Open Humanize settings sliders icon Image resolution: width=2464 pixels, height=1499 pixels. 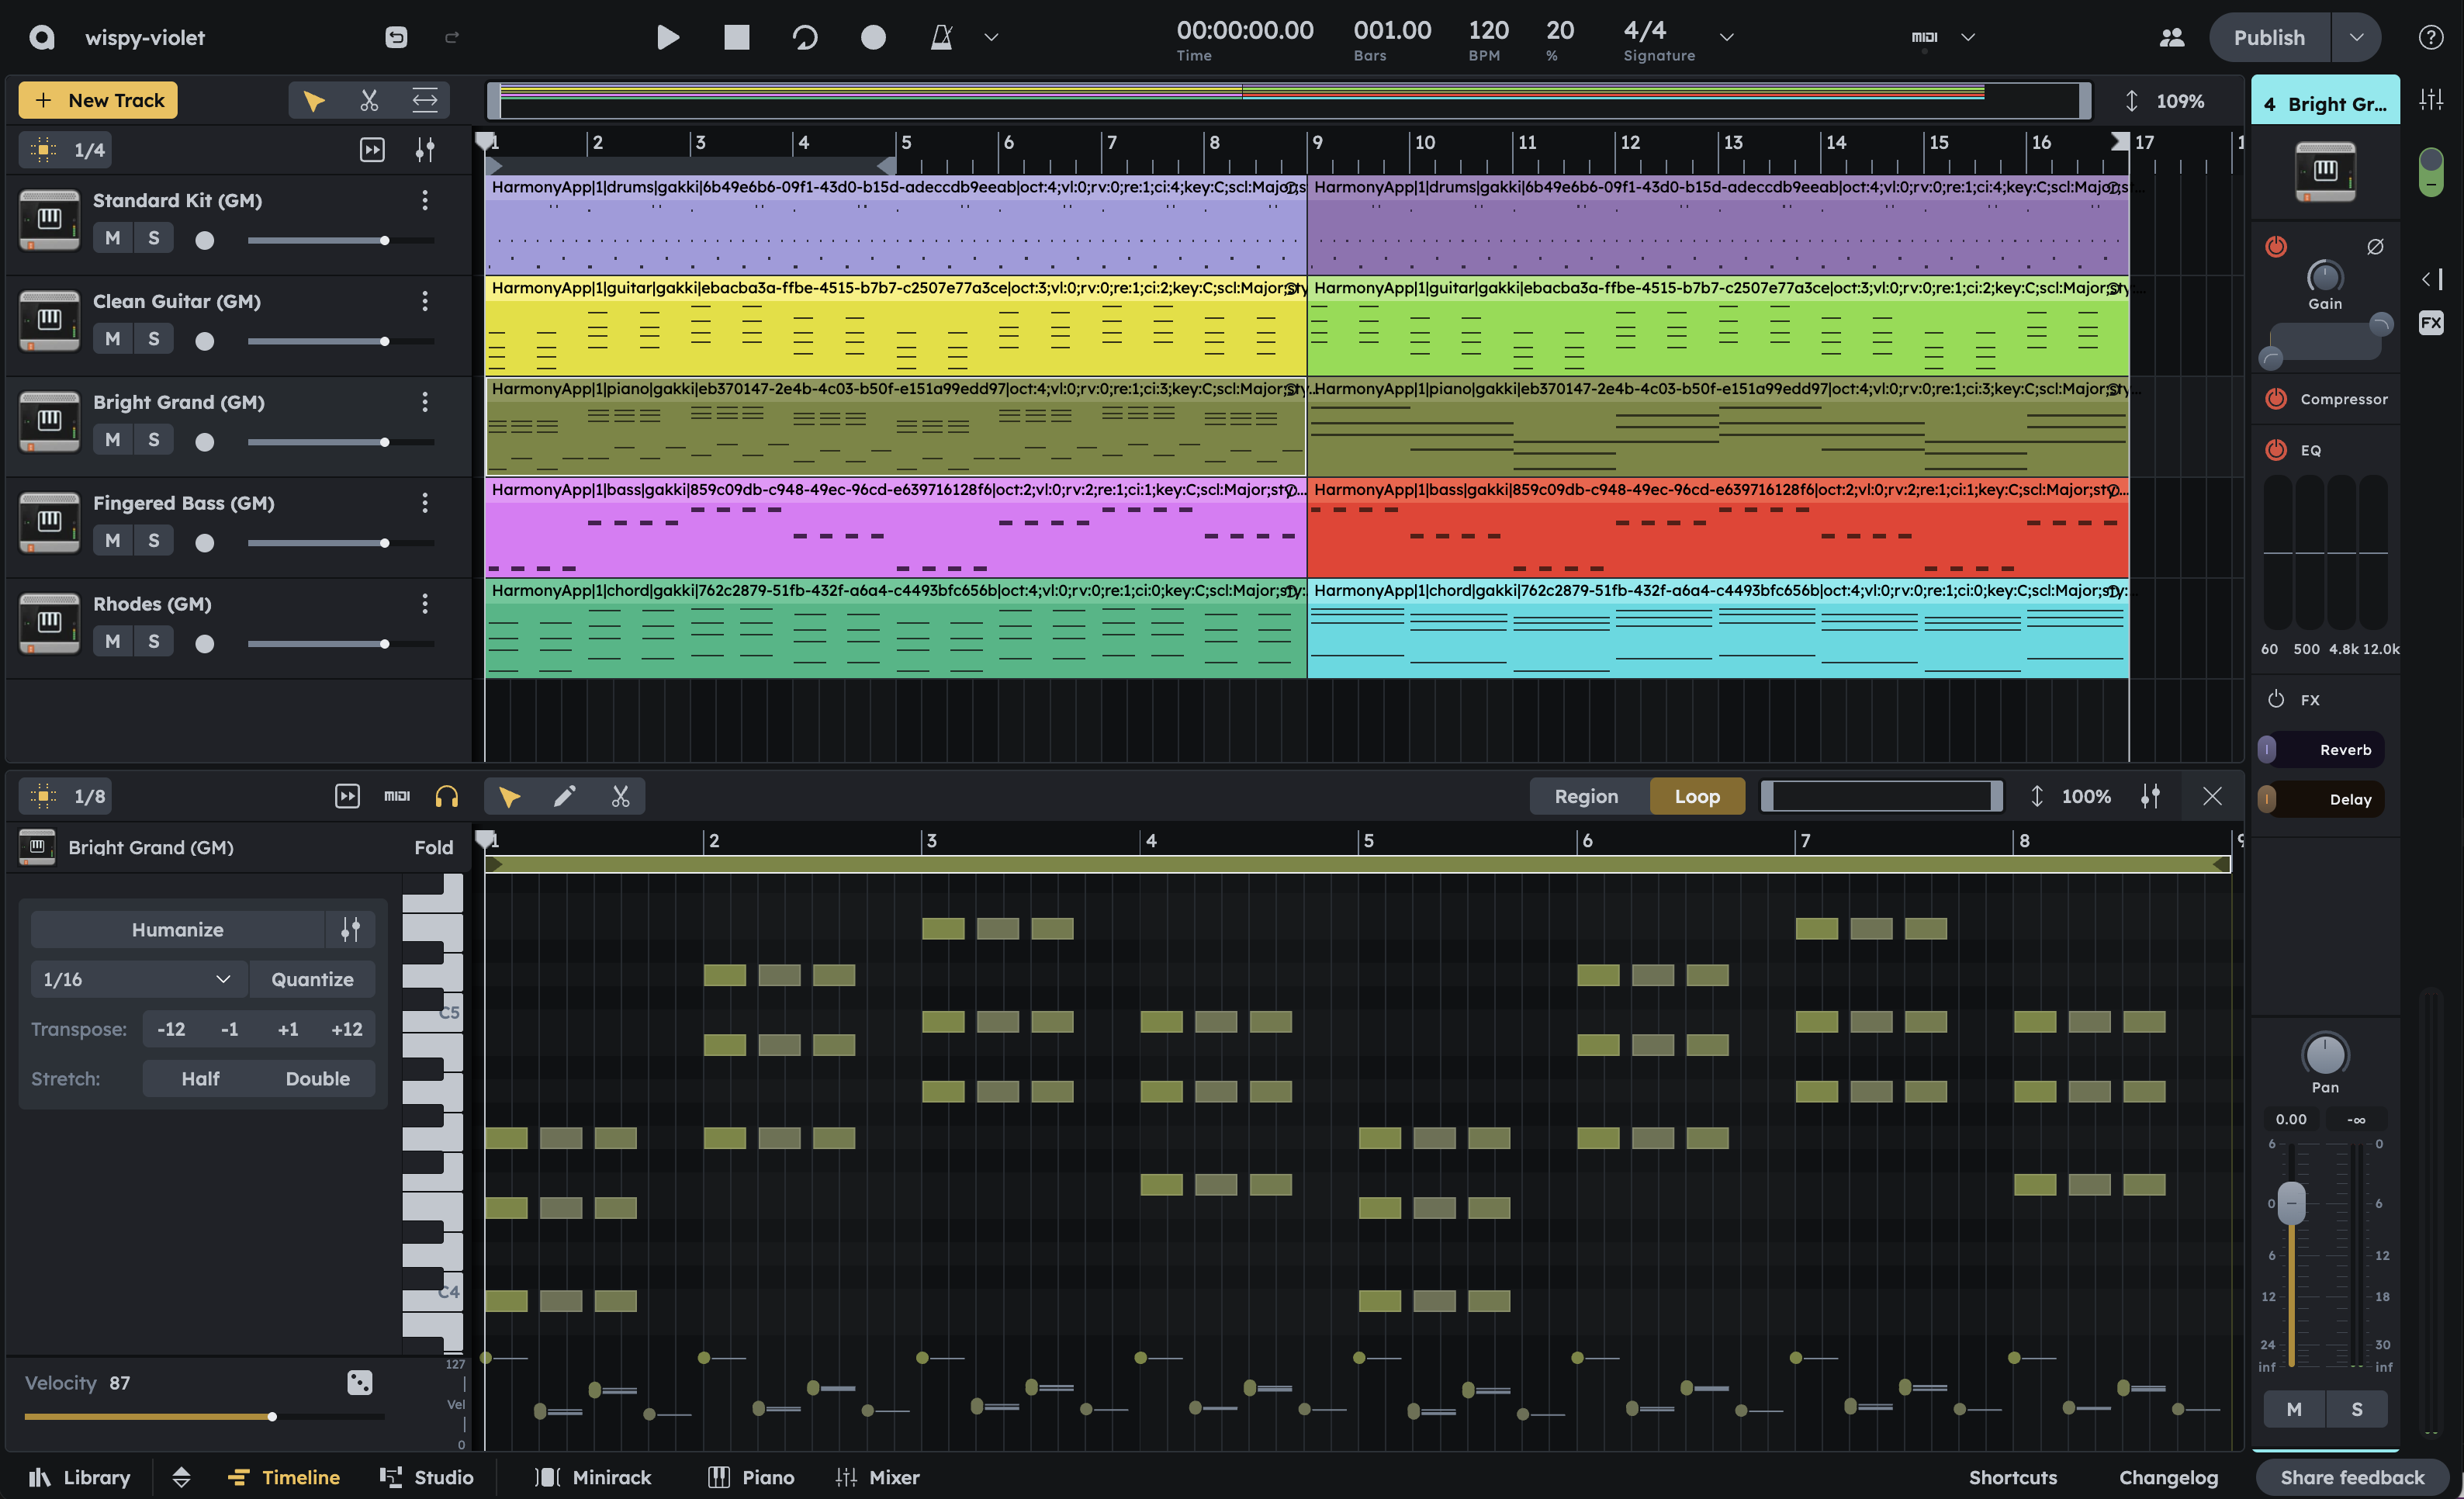pos(350,930)
